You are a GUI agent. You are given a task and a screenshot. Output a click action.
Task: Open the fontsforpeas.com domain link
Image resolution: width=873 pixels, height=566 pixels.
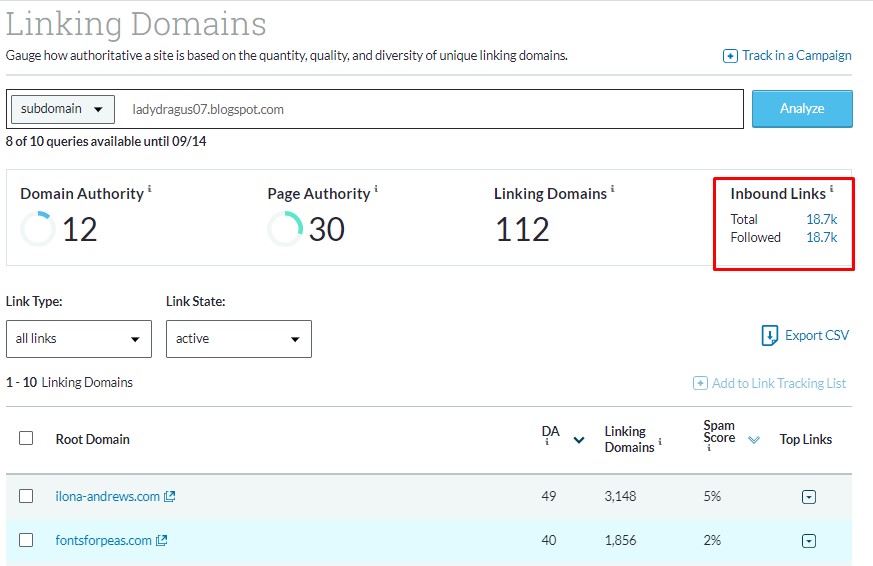[104, 540]
